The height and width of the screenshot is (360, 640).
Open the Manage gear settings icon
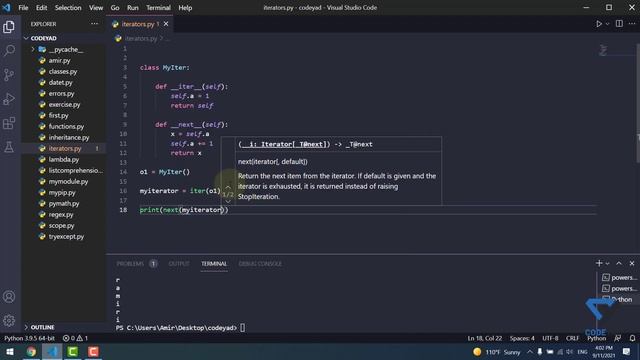tap(9, 321)
